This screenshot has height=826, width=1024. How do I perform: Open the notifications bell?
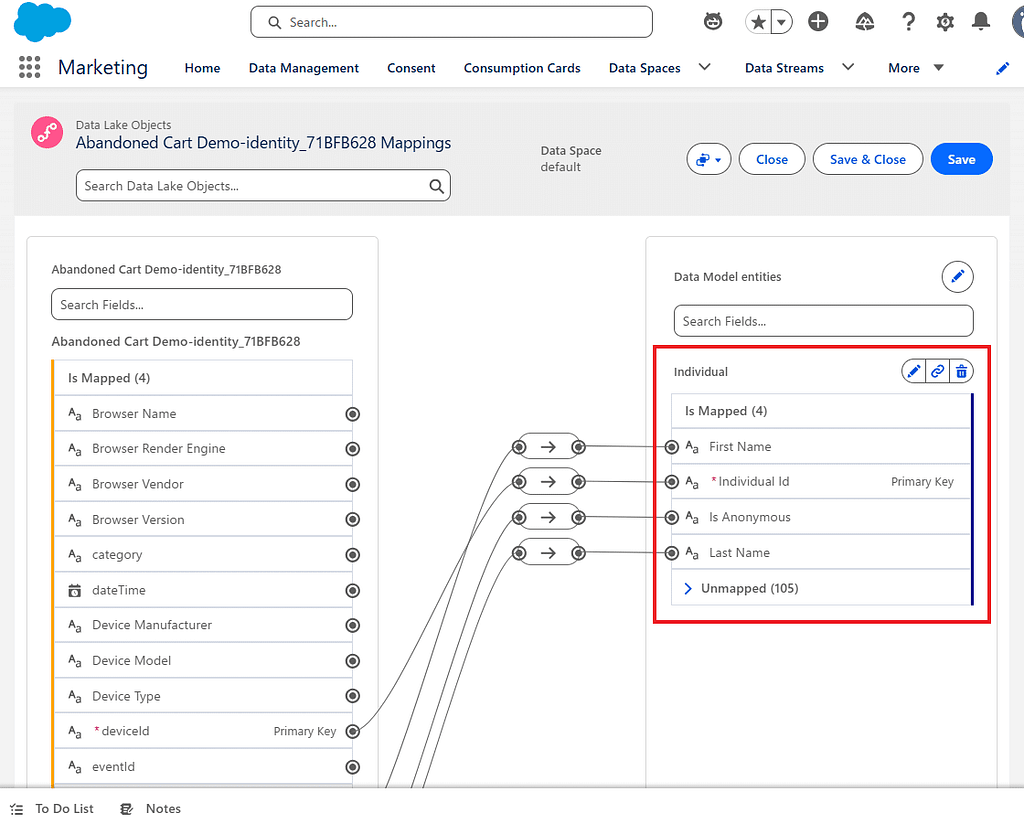[980, 22]
